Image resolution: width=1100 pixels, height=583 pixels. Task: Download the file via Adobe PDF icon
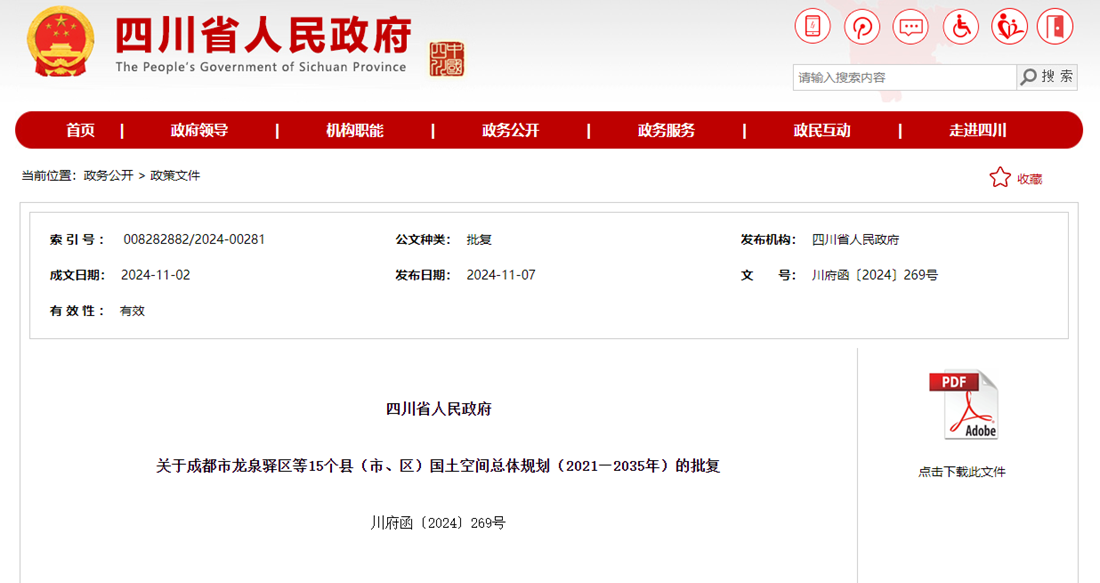(963, 405)
